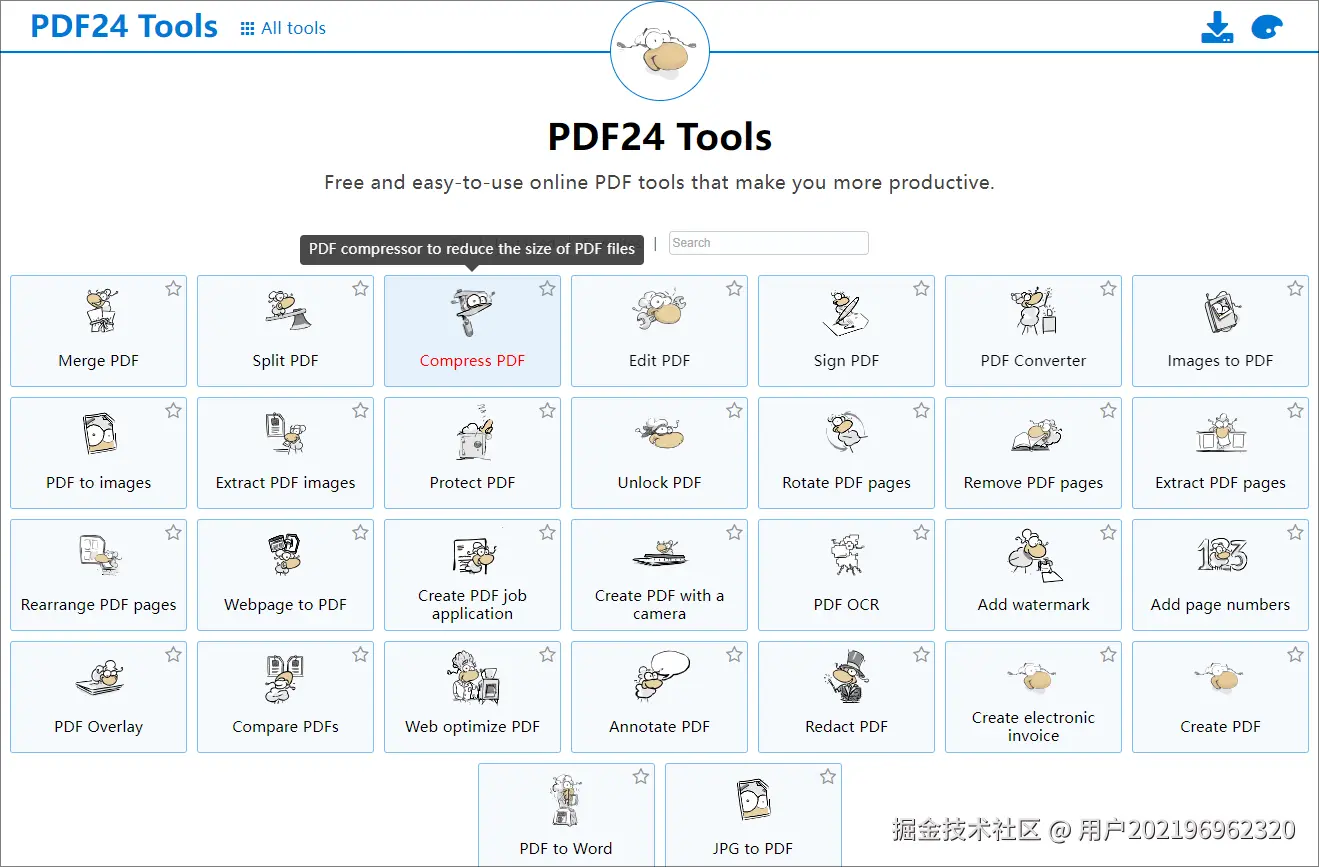The image size is (1319, 867).
Task: Star the Split PDF tile
Action: pos(360,288)
